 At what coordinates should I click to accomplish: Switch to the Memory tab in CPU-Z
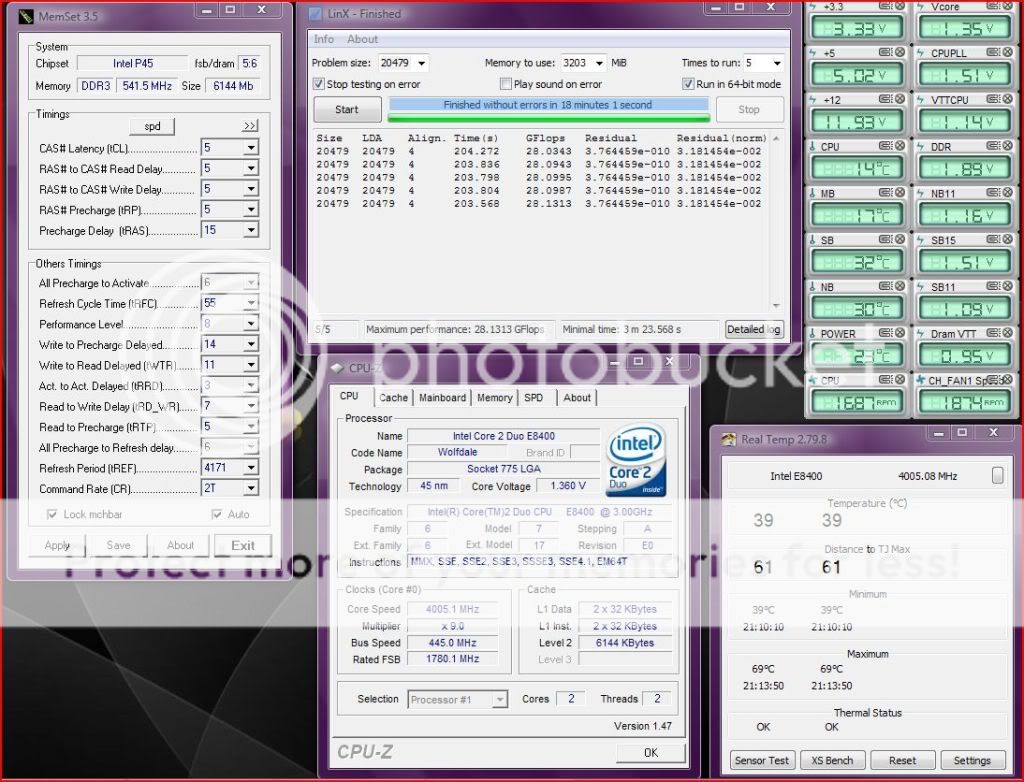click(x=494, y=397)
